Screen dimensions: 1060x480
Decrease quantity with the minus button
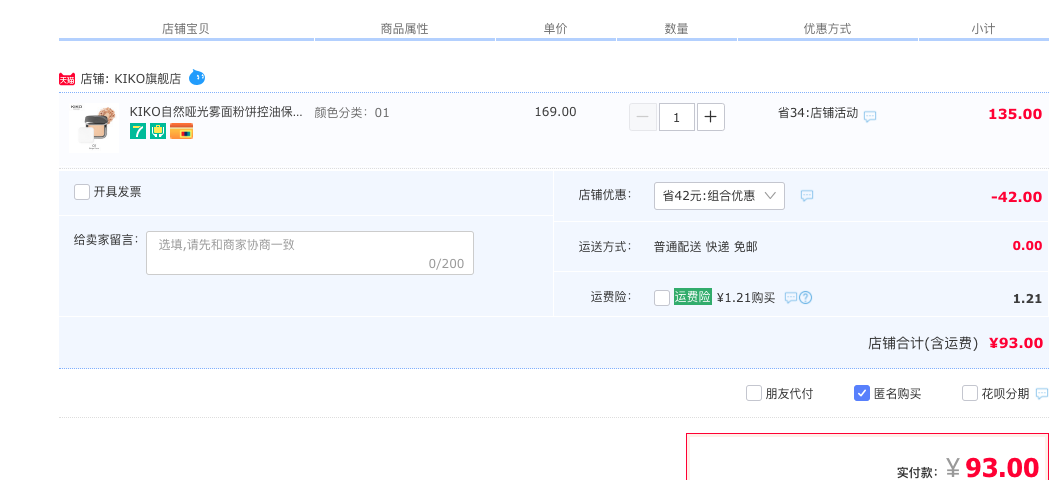click(643, 117)
